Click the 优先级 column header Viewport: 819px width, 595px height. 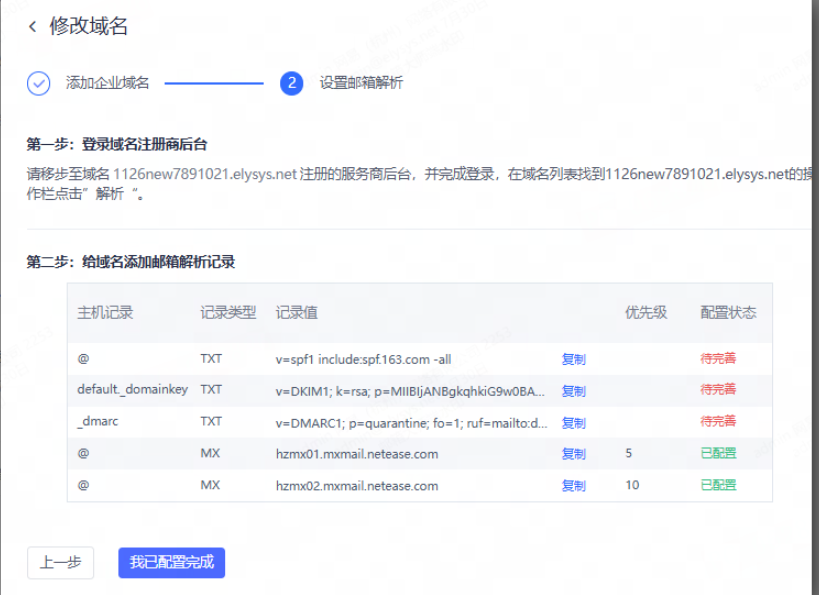pyautogui.click(x=646, y=313)
